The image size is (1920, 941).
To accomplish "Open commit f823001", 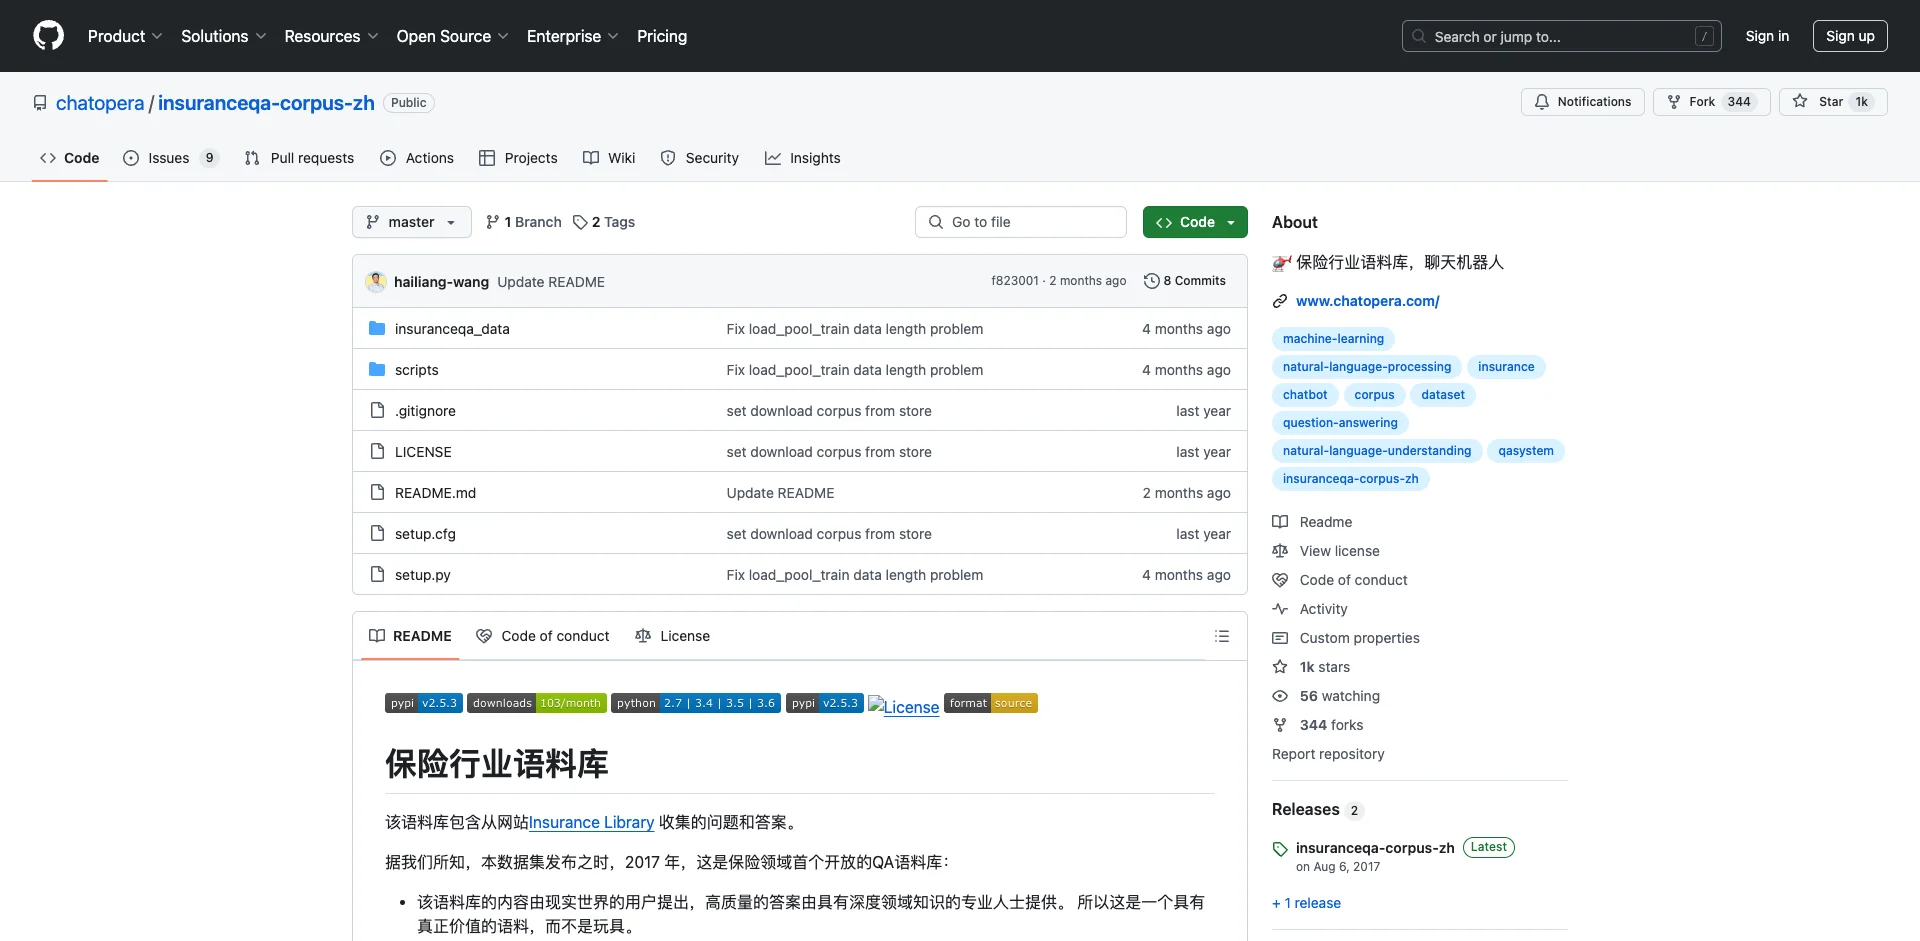I will (1015, 281).
